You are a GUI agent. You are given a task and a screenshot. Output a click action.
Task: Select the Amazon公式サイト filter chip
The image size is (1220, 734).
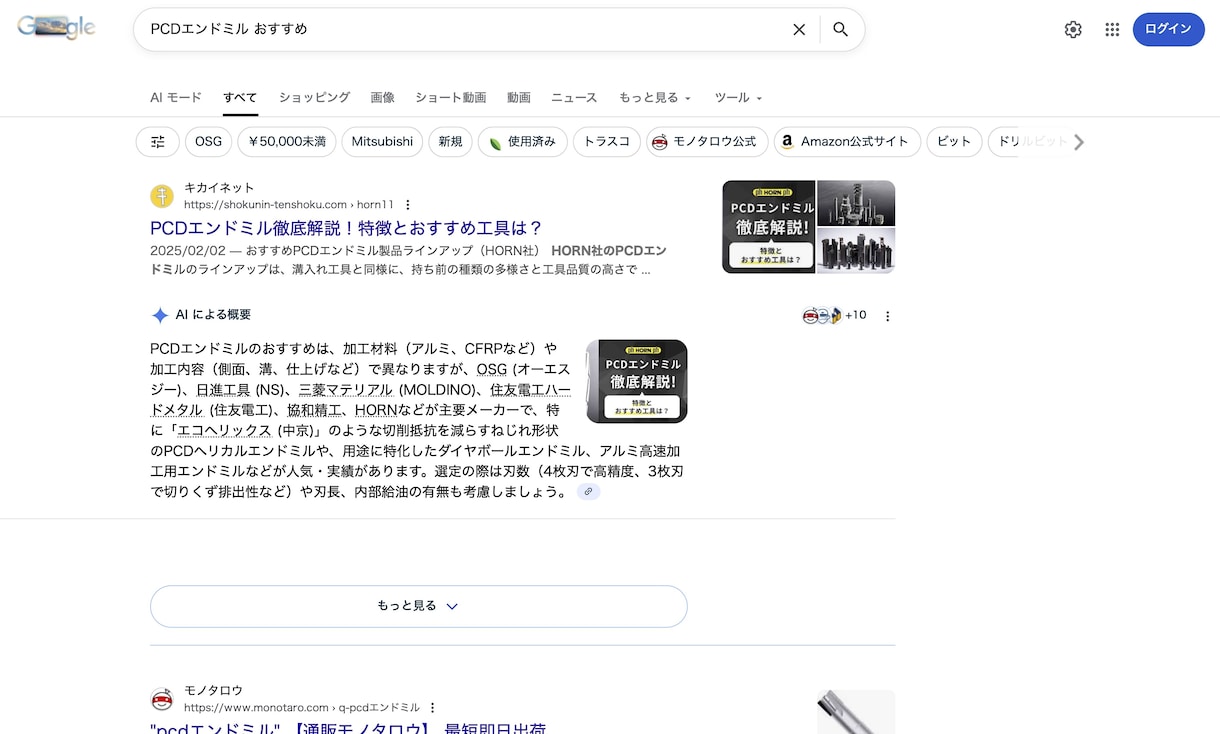pyautogui.click(x=847, y=142)
